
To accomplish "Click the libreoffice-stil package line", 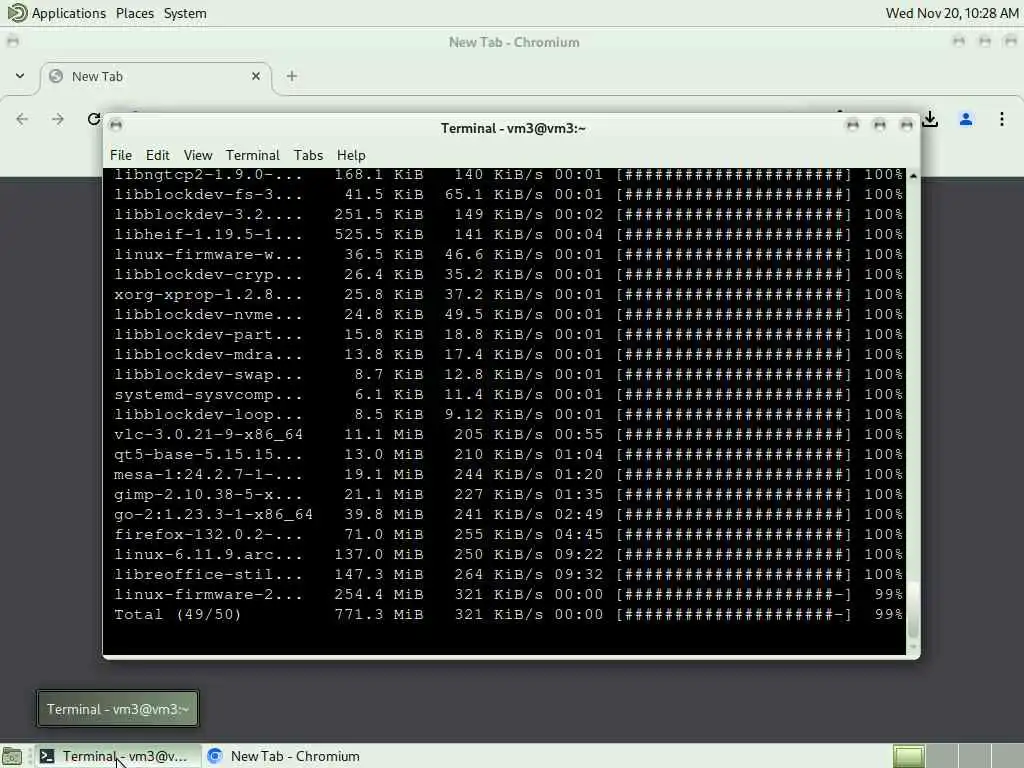I will (x=508, y=574).
